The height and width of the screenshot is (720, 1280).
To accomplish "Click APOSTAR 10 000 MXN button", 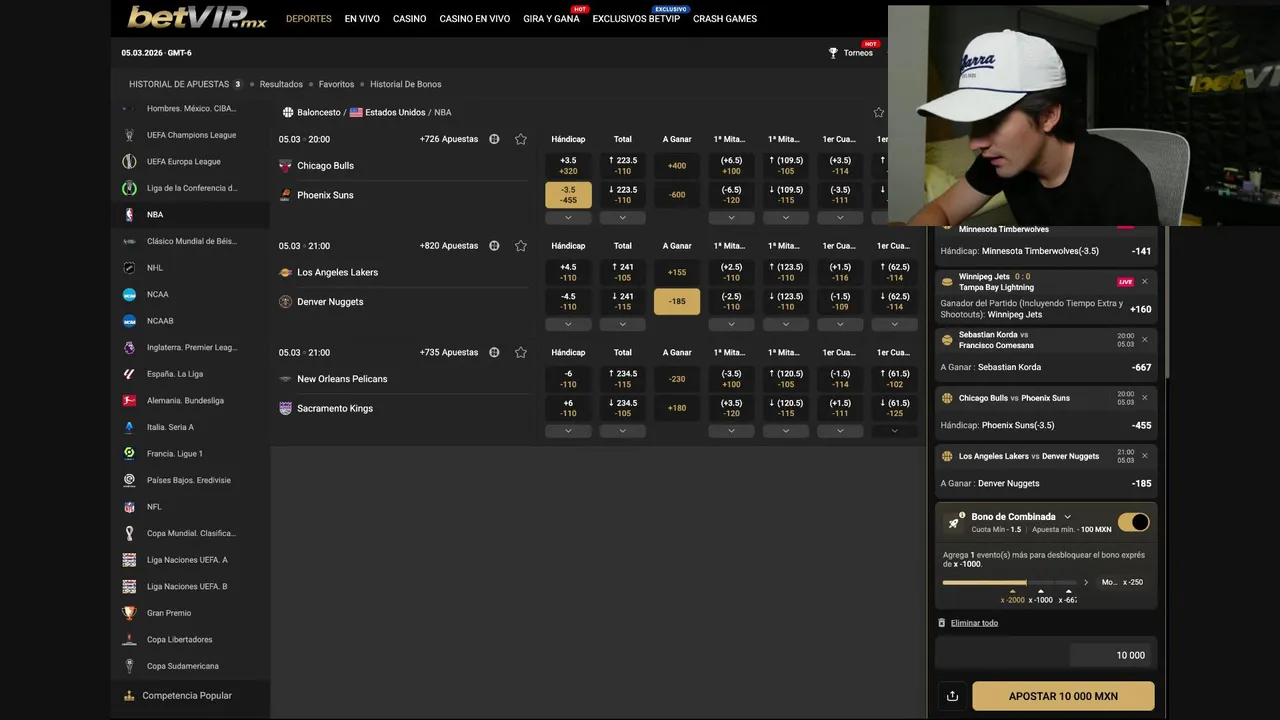I will [1063, 696].
